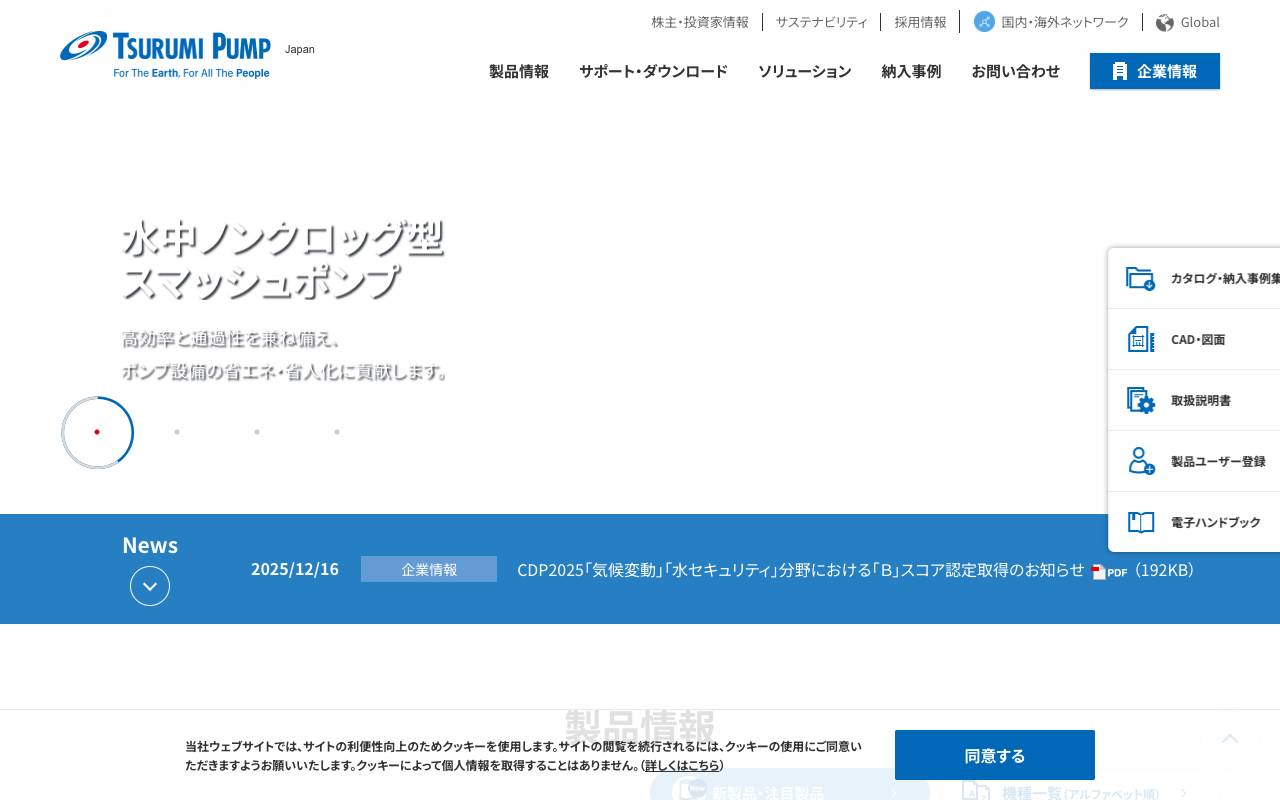Screen dimensions: 1280x800
Task: Open the サポート・ダウンロード menu
Action: (x=653, y=71)
